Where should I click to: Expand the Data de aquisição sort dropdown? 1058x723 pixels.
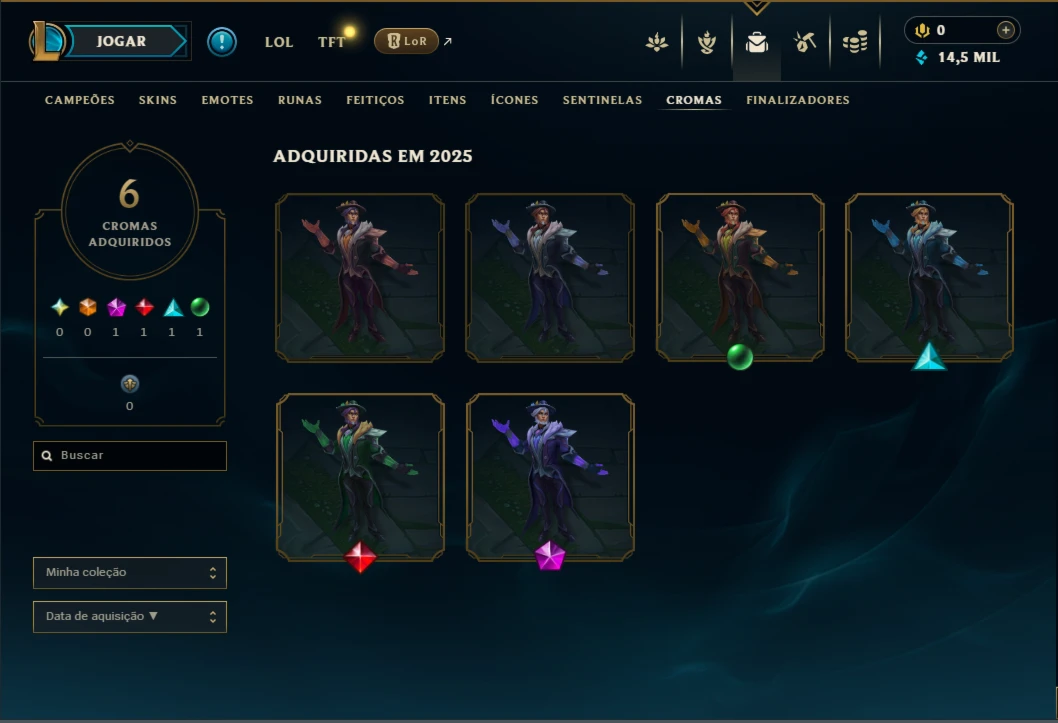tap(130, 616)
